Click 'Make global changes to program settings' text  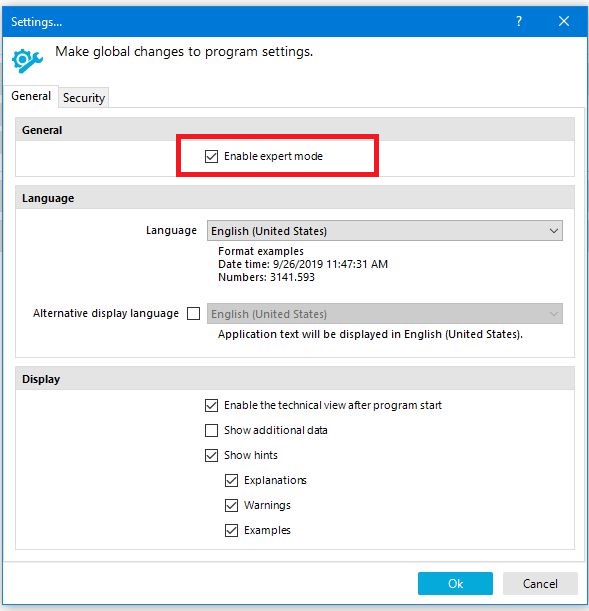coord(184,51)
